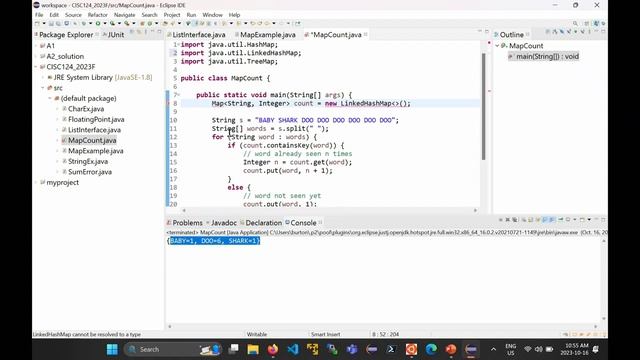The width and height of the screenshot is (640, 360).
Task: Click the ENG US language indicator
Action: pos(511,349)
